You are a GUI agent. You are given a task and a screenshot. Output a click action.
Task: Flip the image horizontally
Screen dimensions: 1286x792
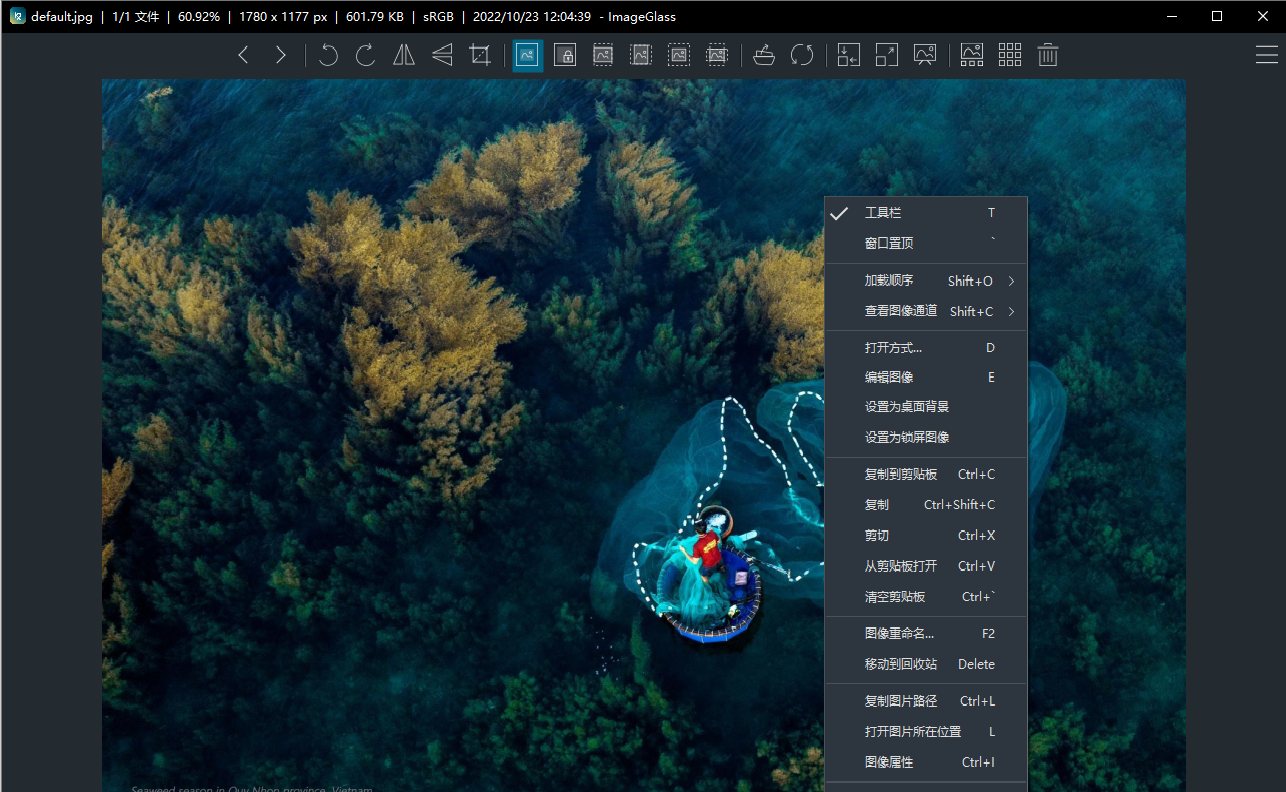pos(404,55)
